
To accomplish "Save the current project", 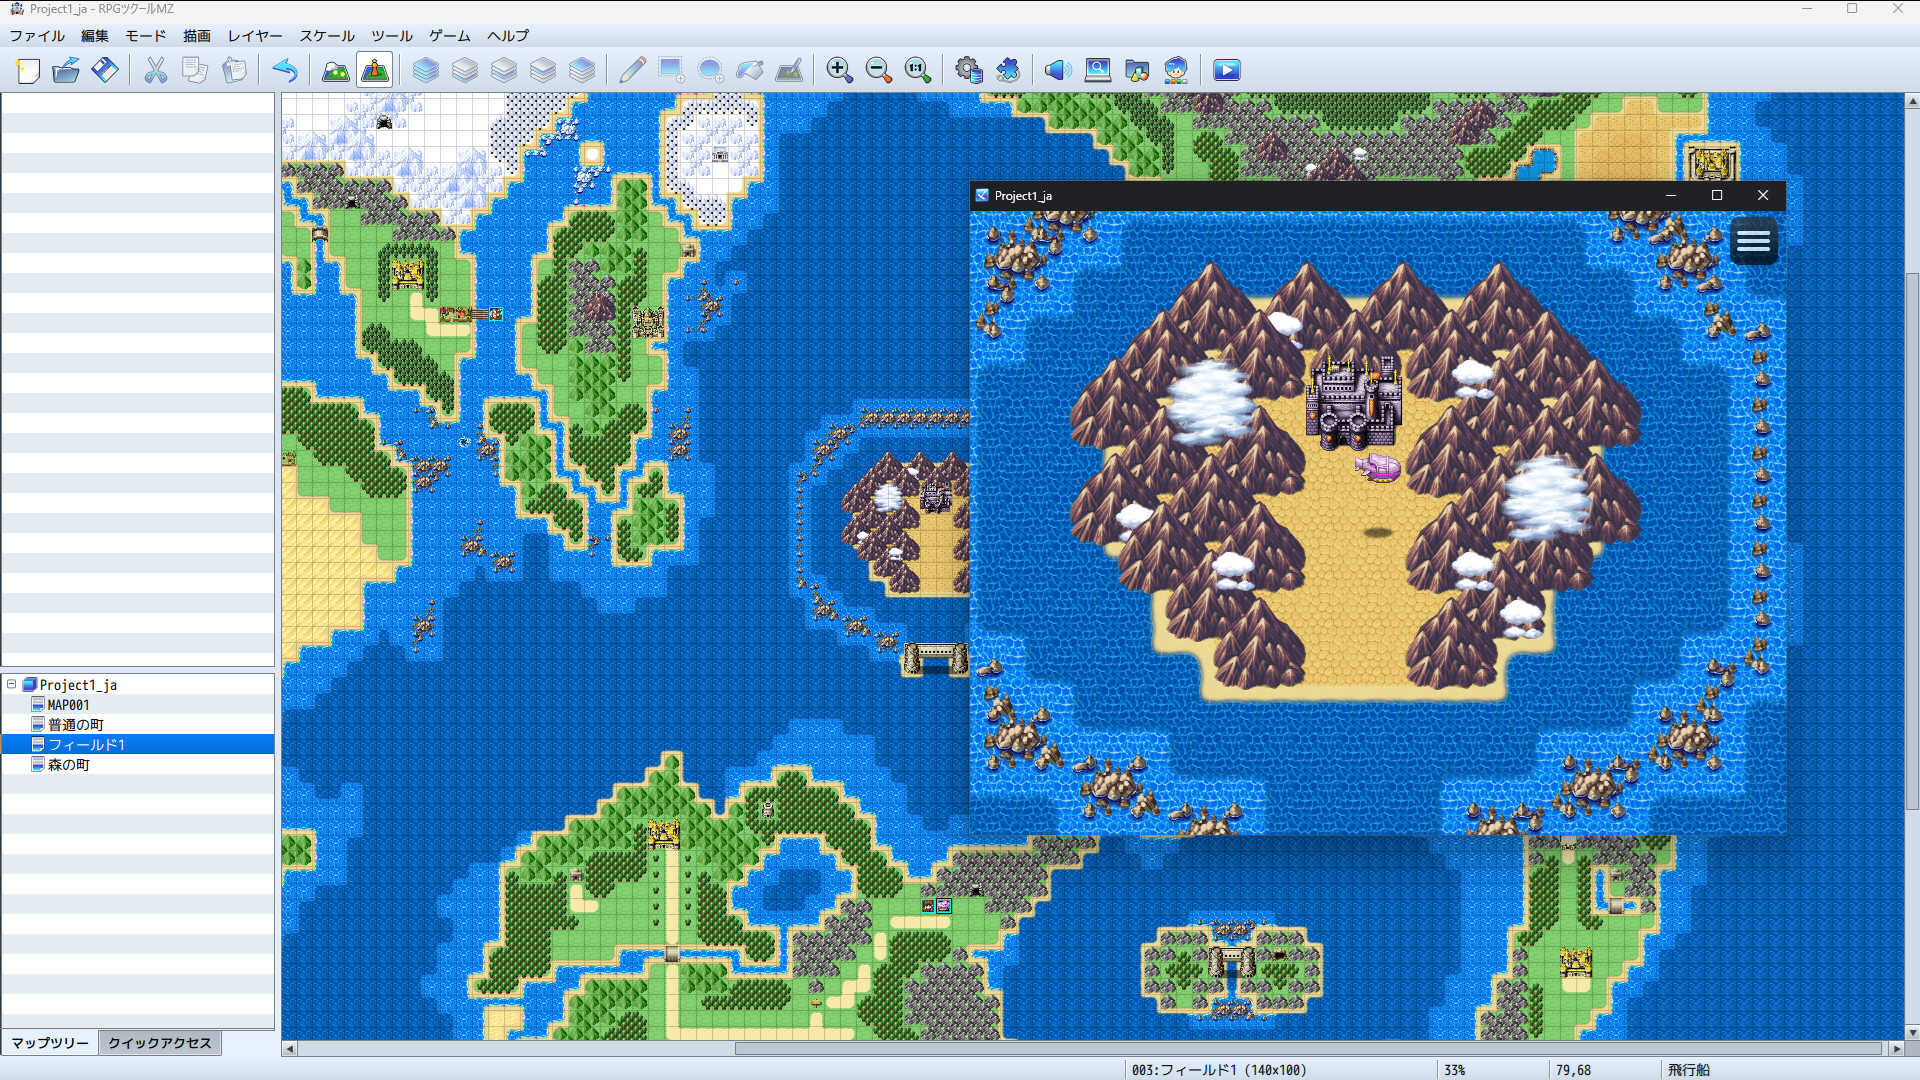I will (105, 70).
